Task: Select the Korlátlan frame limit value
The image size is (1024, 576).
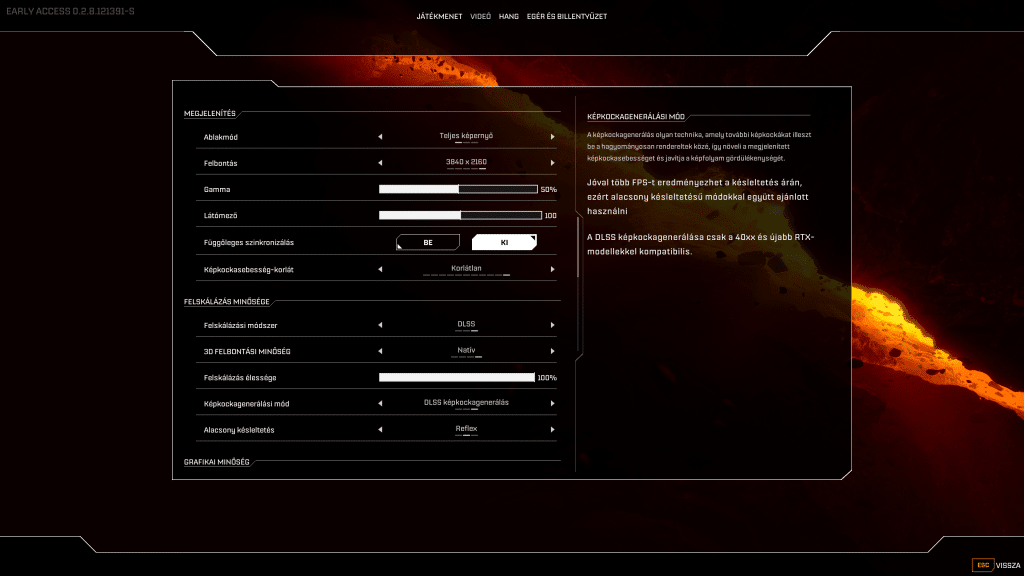Action: click(466, 268)
